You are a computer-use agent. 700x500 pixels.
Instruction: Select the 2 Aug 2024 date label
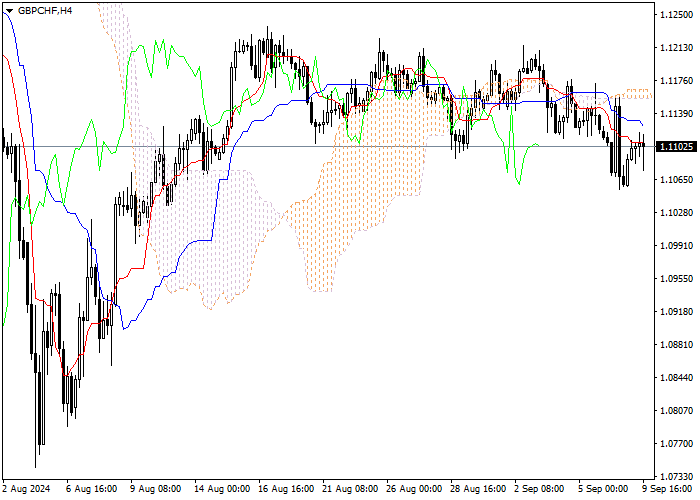26,489
